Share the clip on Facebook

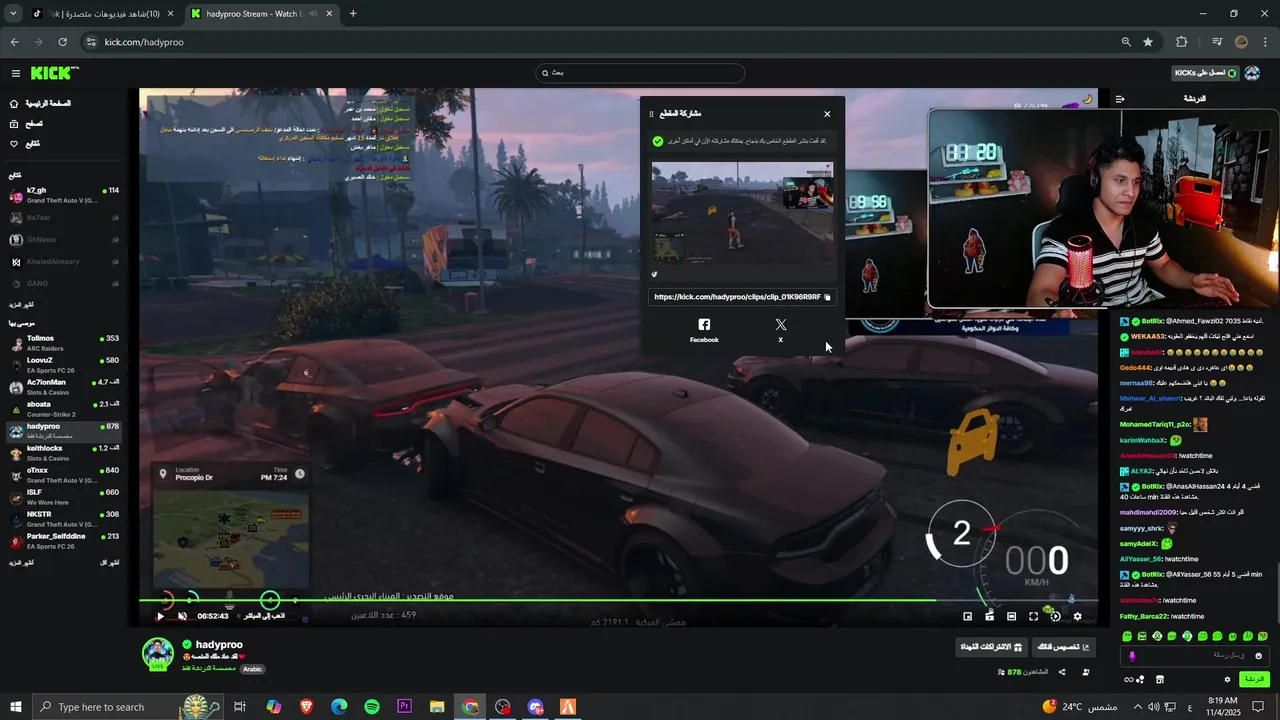coord(704,330)
